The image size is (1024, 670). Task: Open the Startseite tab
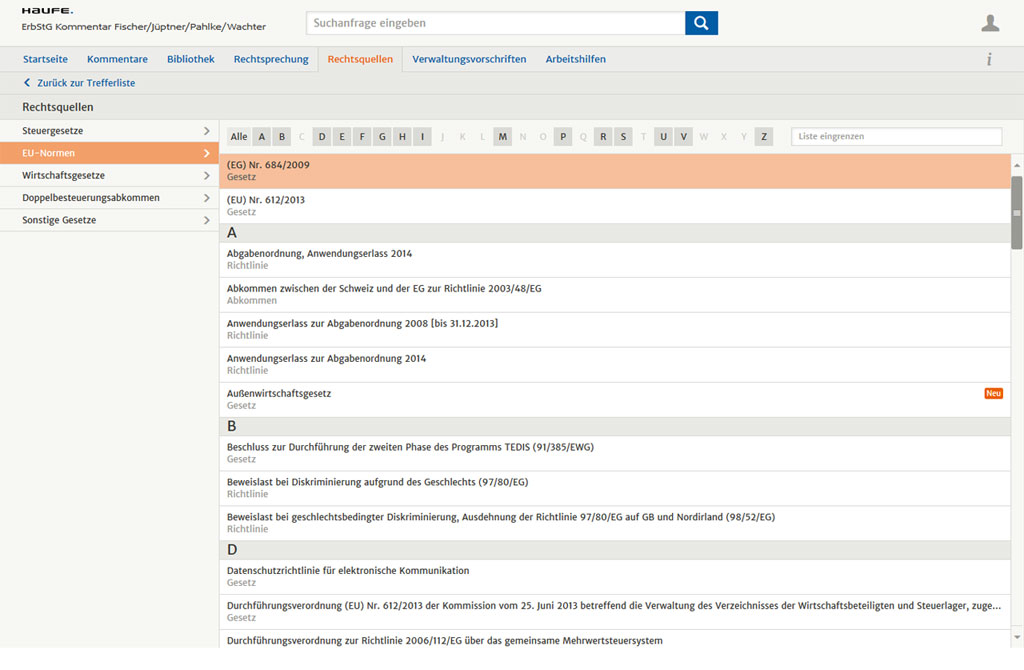coord(45,59)
